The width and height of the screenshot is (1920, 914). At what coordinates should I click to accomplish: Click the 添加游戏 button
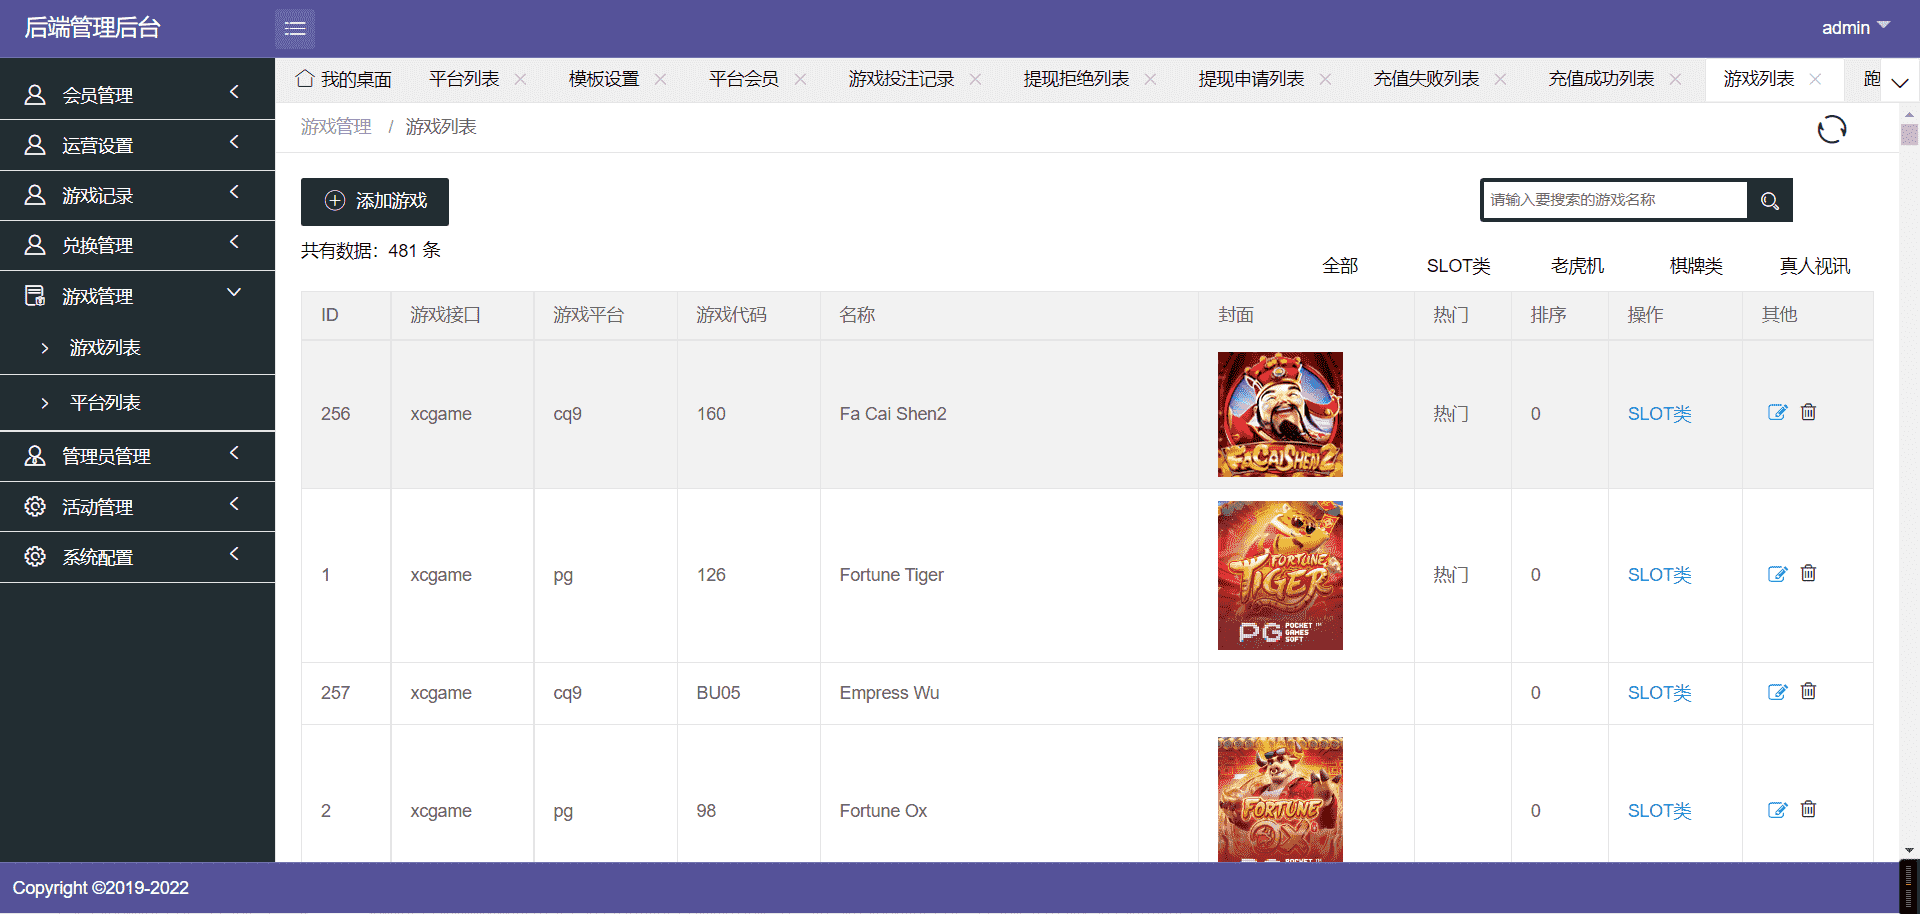click(x=375, y=201)
